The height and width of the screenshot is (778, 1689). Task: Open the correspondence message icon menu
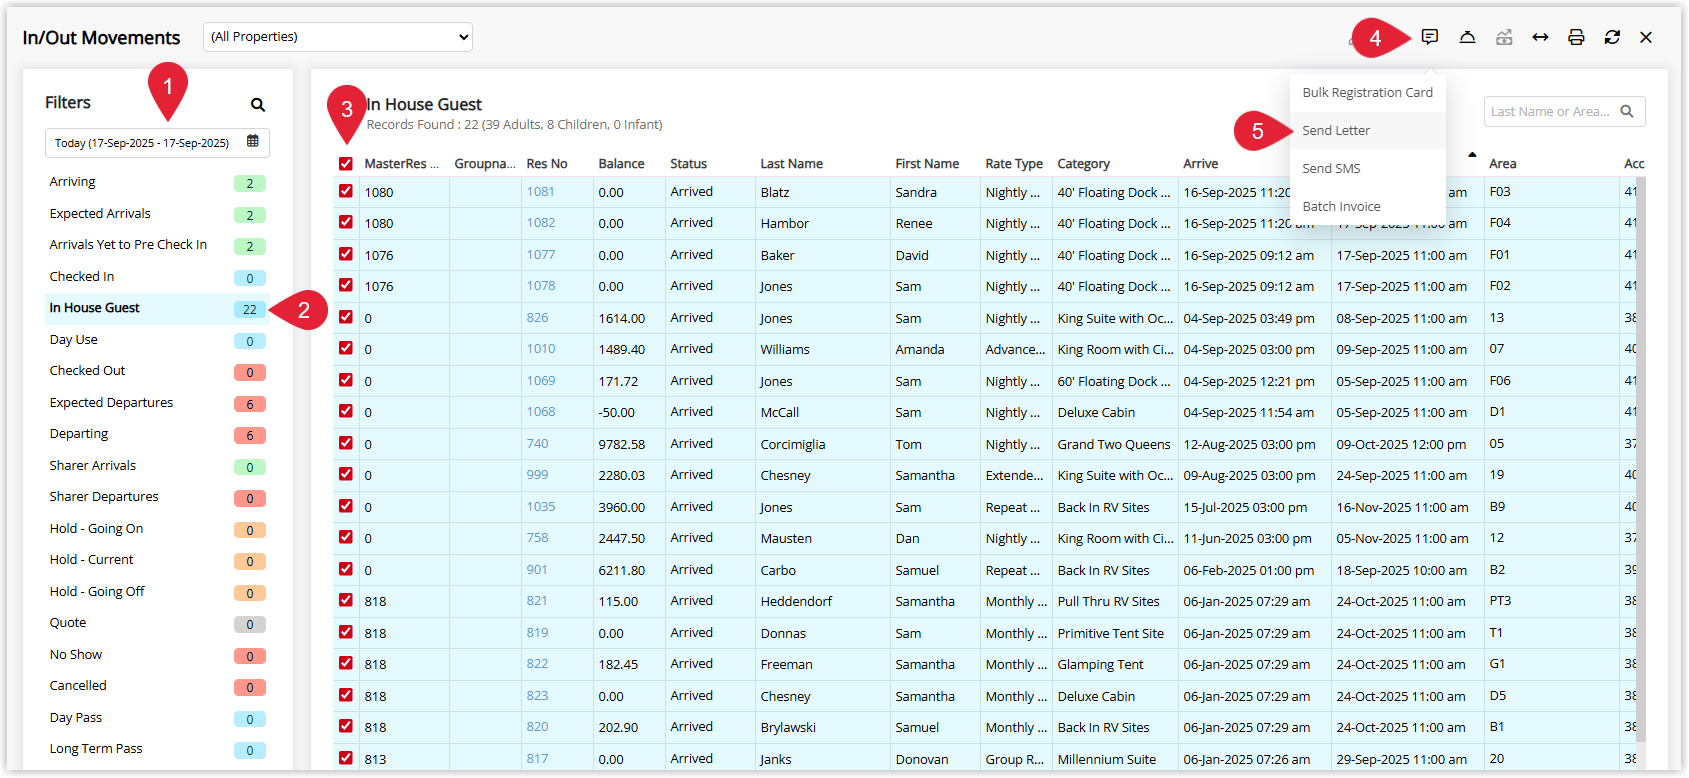(x=1430, y=37)
